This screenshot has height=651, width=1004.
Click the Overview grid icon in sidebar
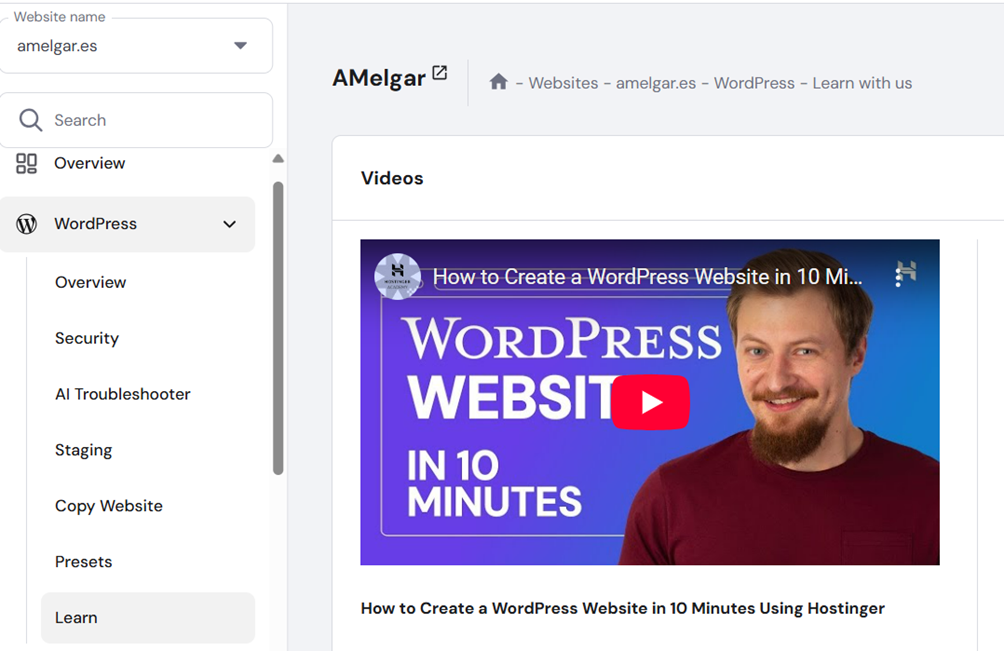(x=27, y=163)
